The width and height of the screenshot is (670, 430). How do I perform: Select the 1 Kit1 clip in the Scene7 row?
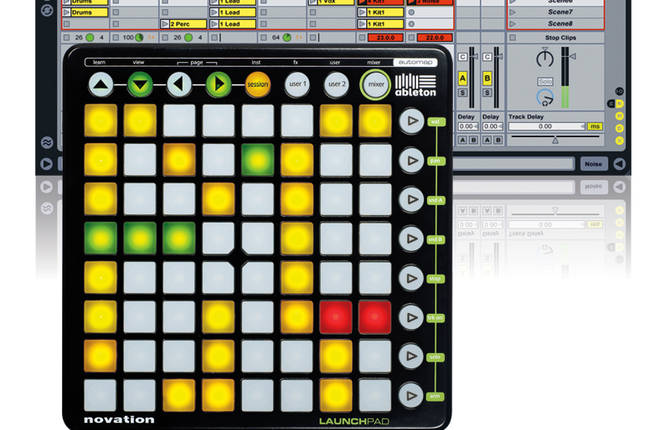tap(385, 12)
